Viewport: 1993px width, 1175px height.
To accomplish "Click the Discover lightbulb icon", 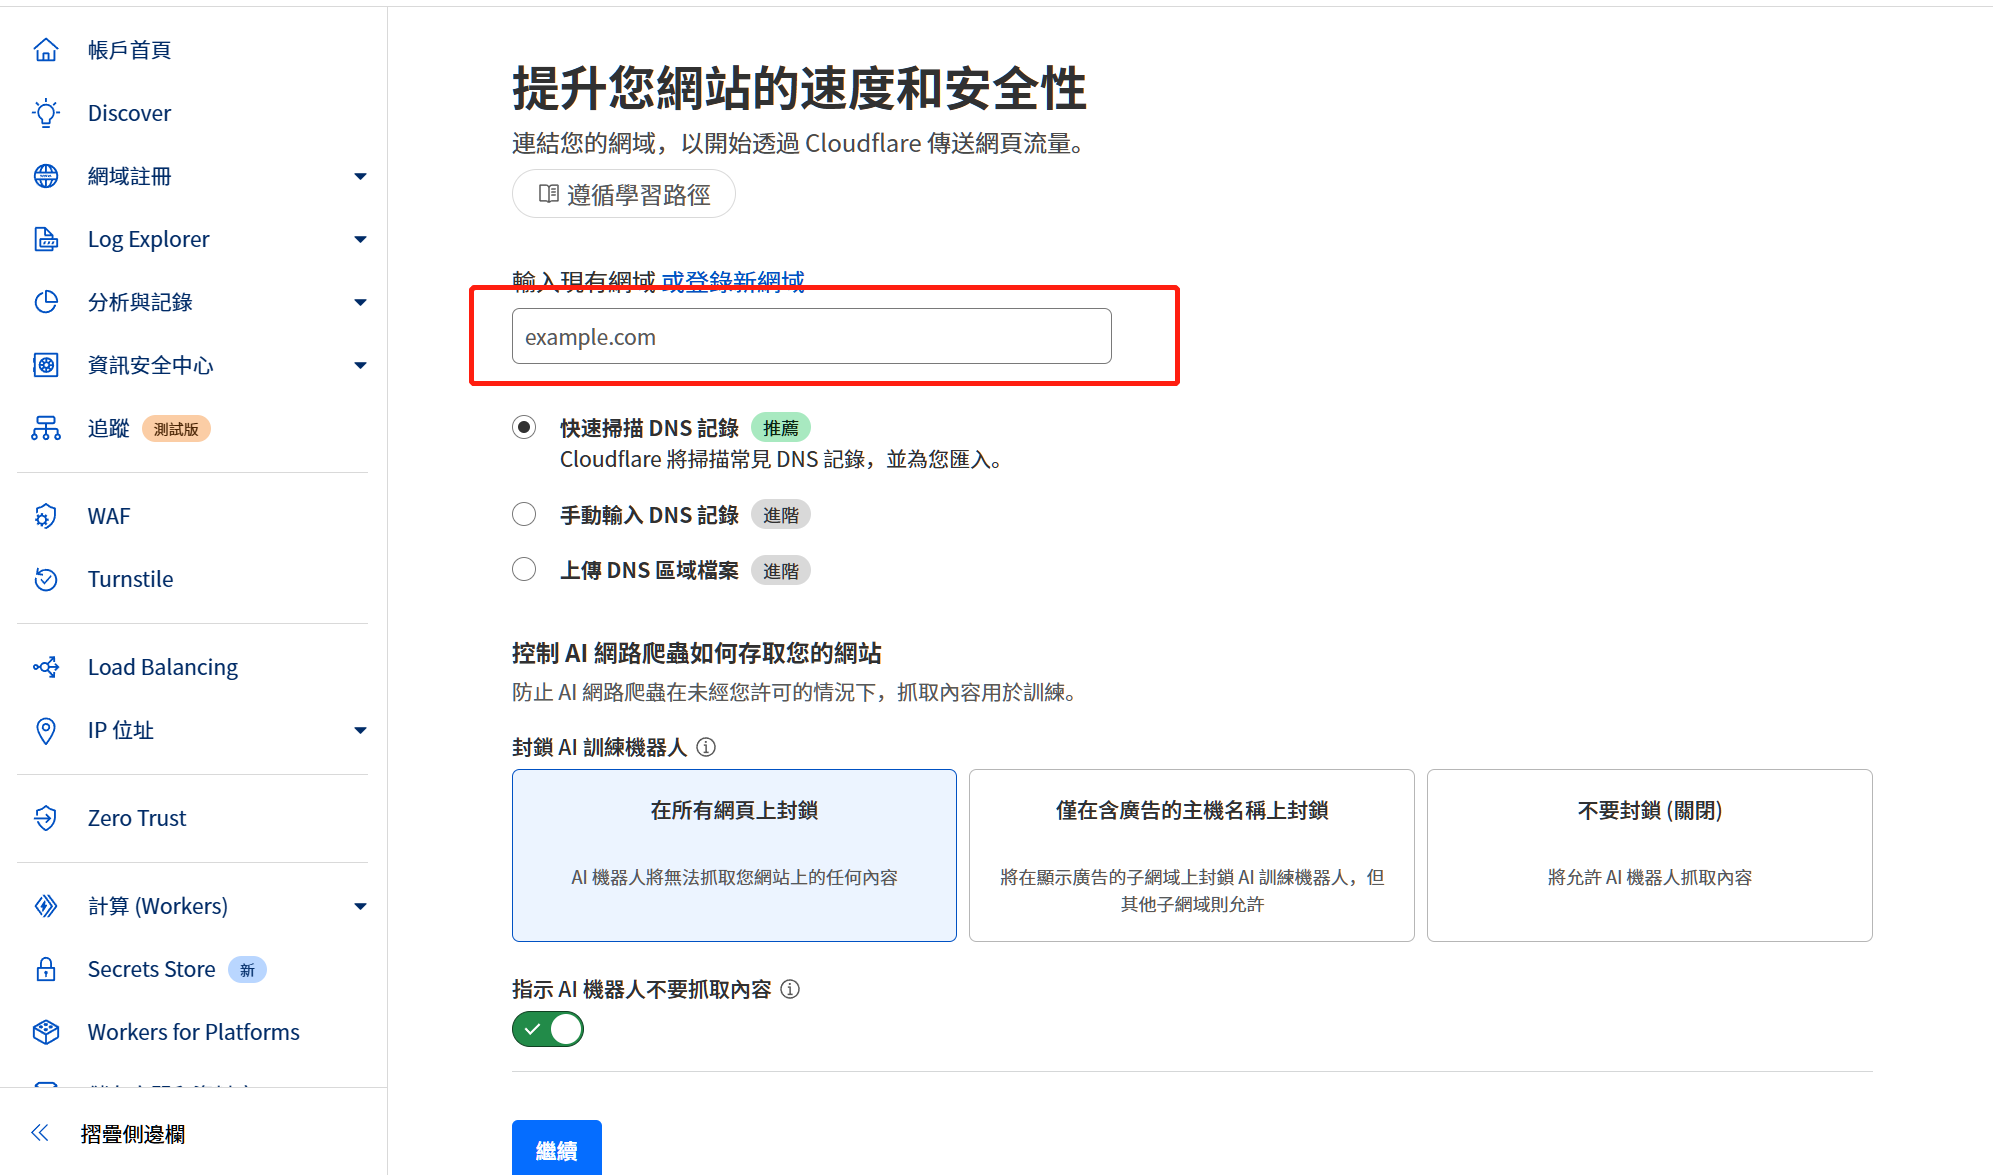I will 46,113.
